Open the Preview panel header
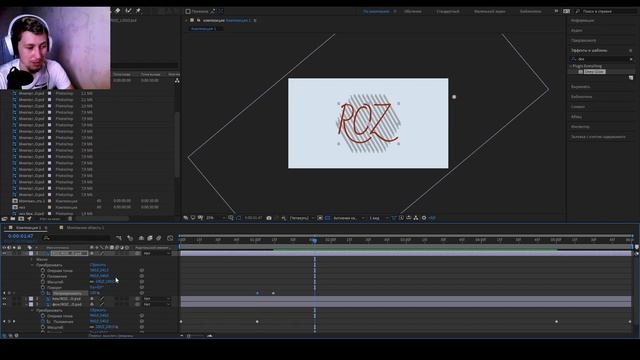This screenshot has height=360, width=640. tap(584, 40)
